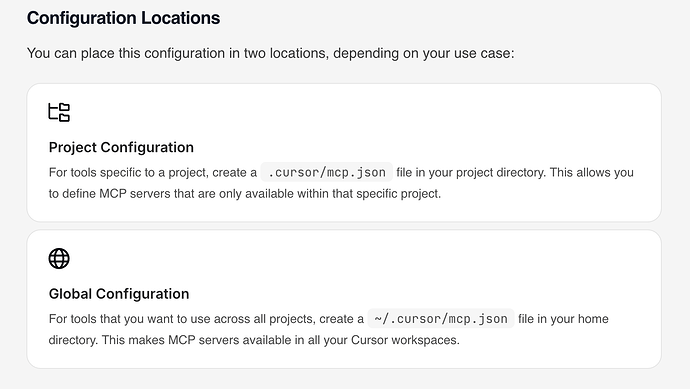Open the Project Configuration card title
The image size is (690, 389).
[x=121, y=147]
